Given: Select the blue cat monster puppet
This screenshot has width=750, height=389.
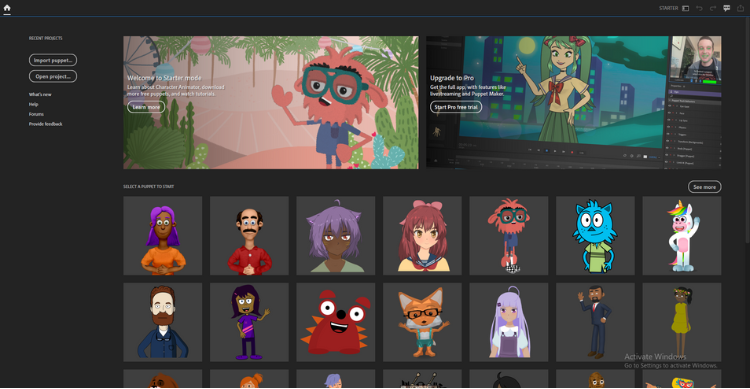Looking at the screenshot, I should [x=595, y=236].
